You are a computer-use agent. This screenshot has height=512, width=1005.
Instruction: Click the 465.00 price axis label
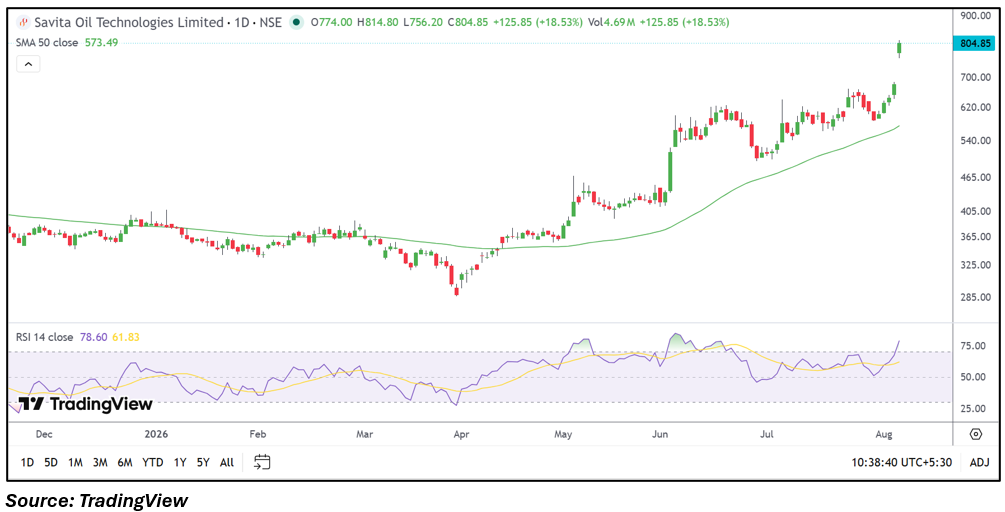tap(976, 177)
